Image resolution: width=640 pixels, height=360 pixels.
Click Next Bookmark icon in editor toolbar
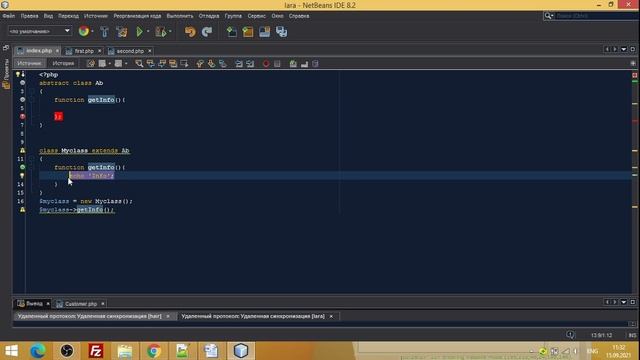coord(211,64)
